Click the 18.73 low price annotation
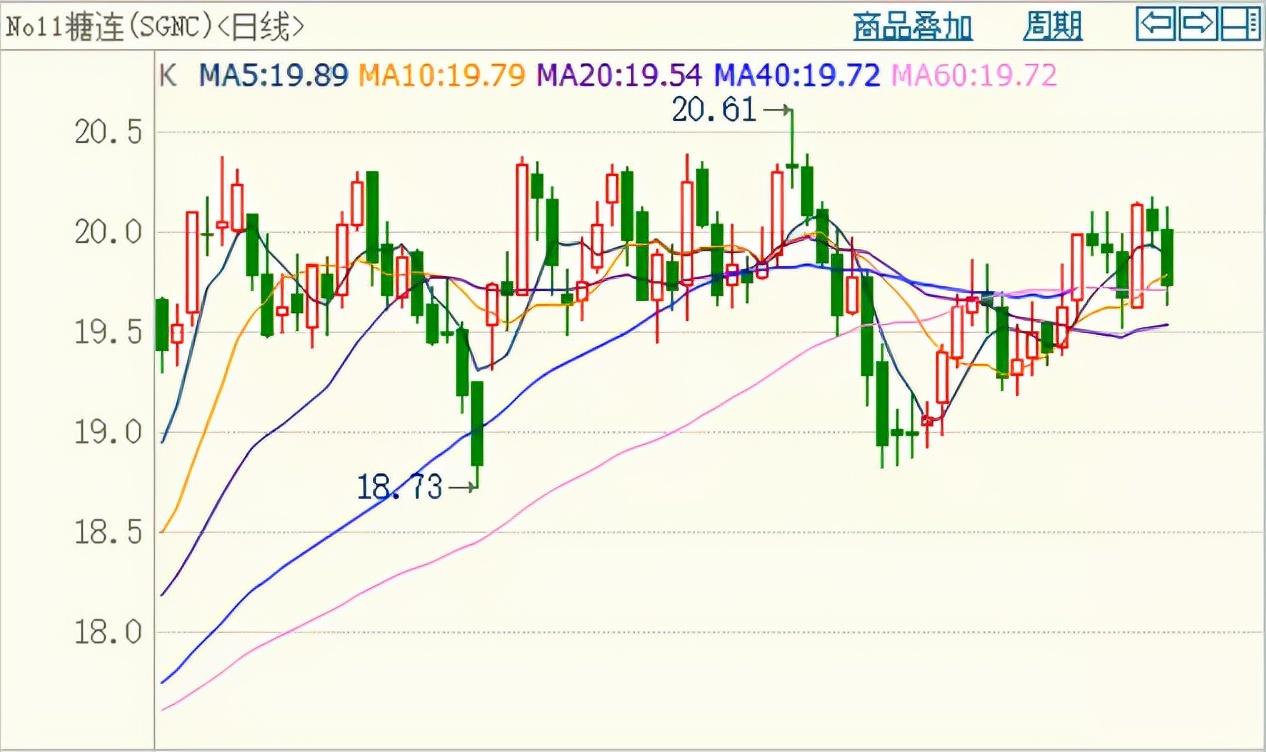Image resolution: width=1266 pixels, height=752 pixels. coord(399,487)
